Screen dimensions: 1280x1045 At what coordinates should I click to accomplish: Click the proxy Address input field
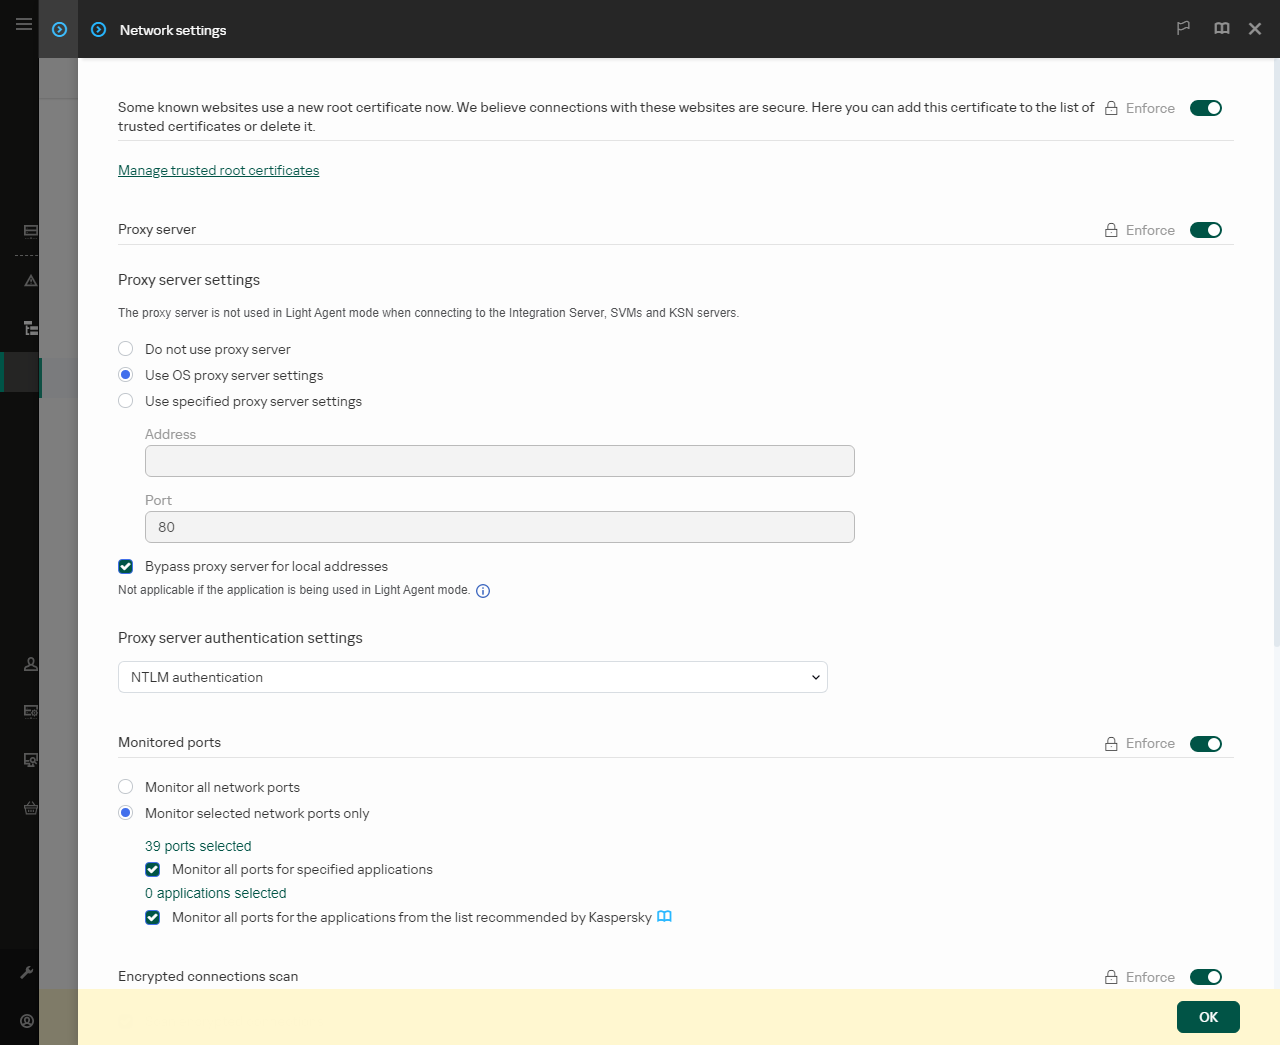coord(499,461)
